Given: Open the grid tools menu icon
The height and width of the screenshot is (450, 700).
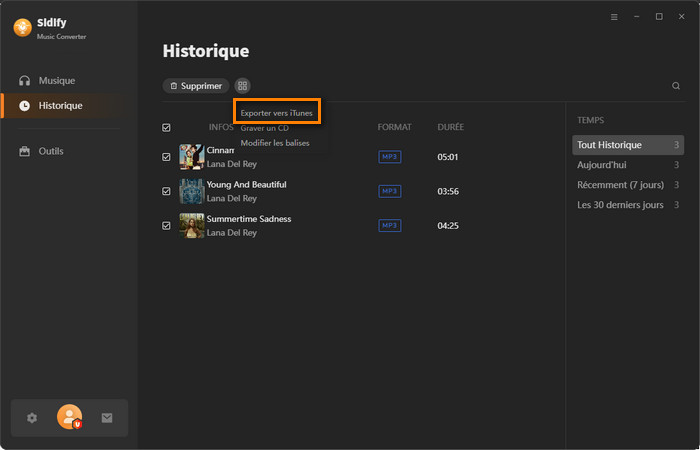Looking at the screenshot, I should pos(242,86).
